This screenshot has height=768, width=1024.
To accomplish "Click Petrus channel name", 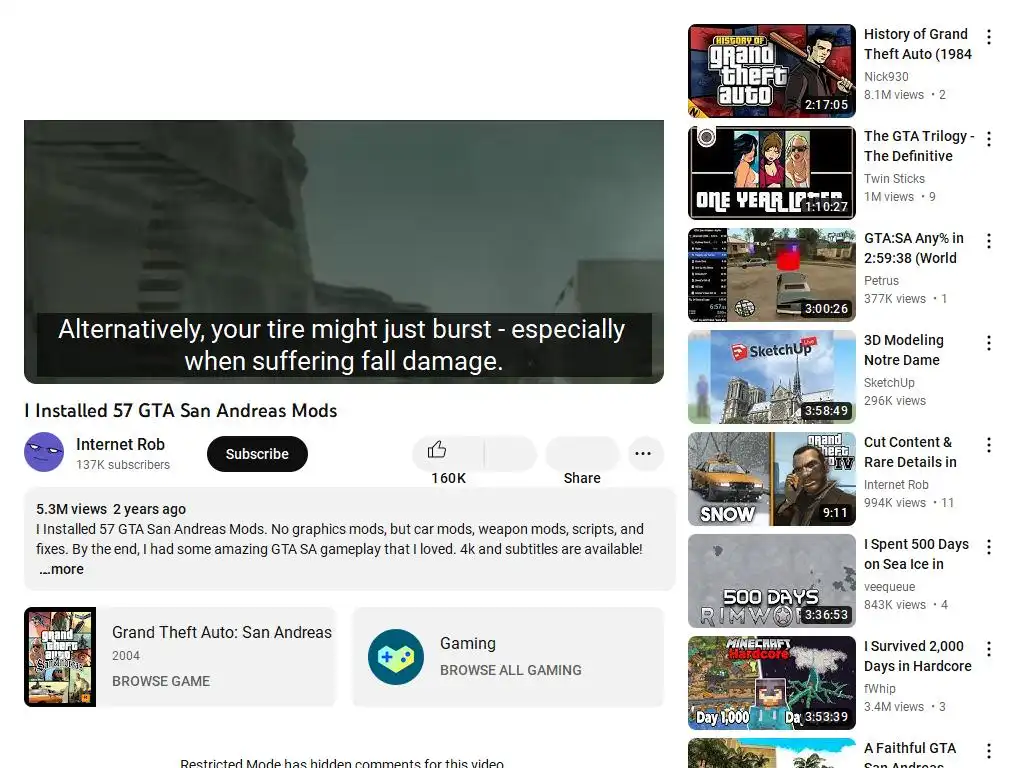I will click(x=881, y=280).
